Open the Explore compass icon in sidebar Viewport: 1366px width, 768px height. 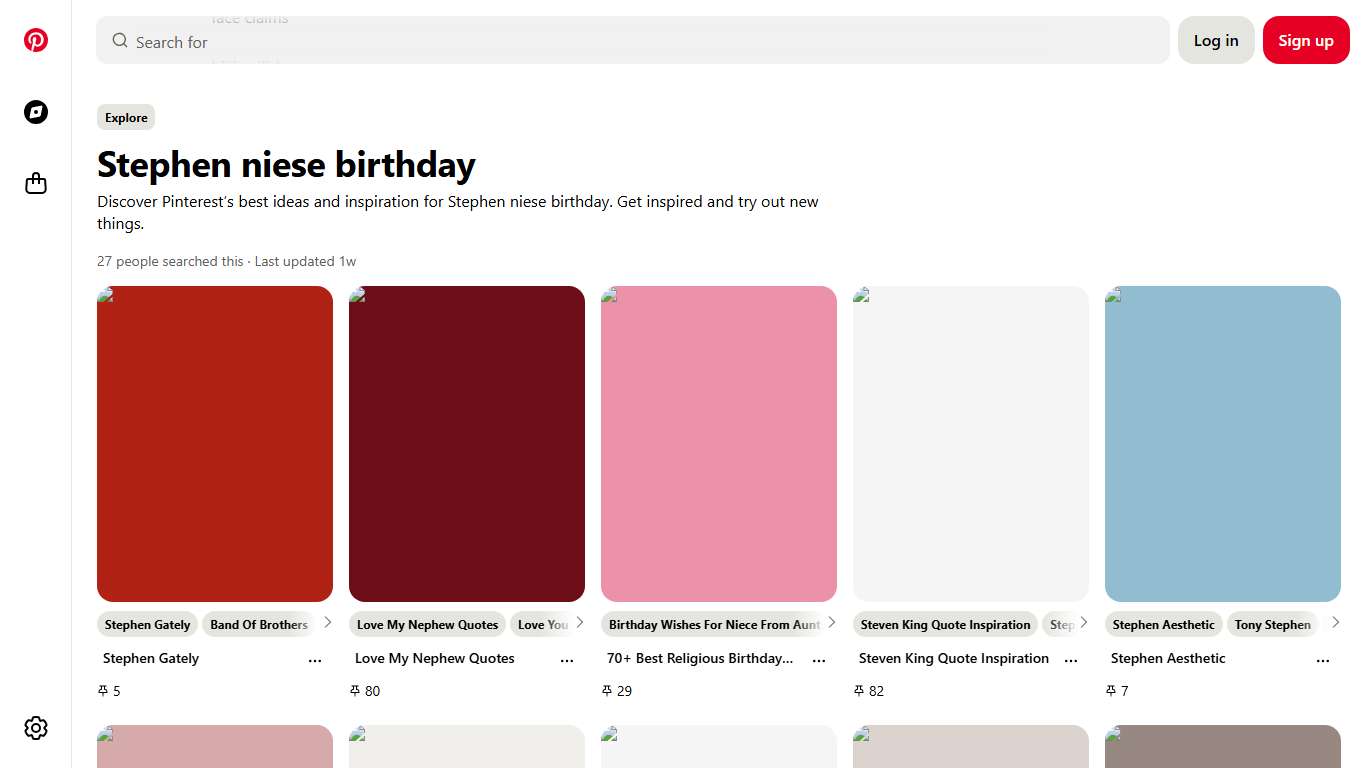(x=36, y=112)
